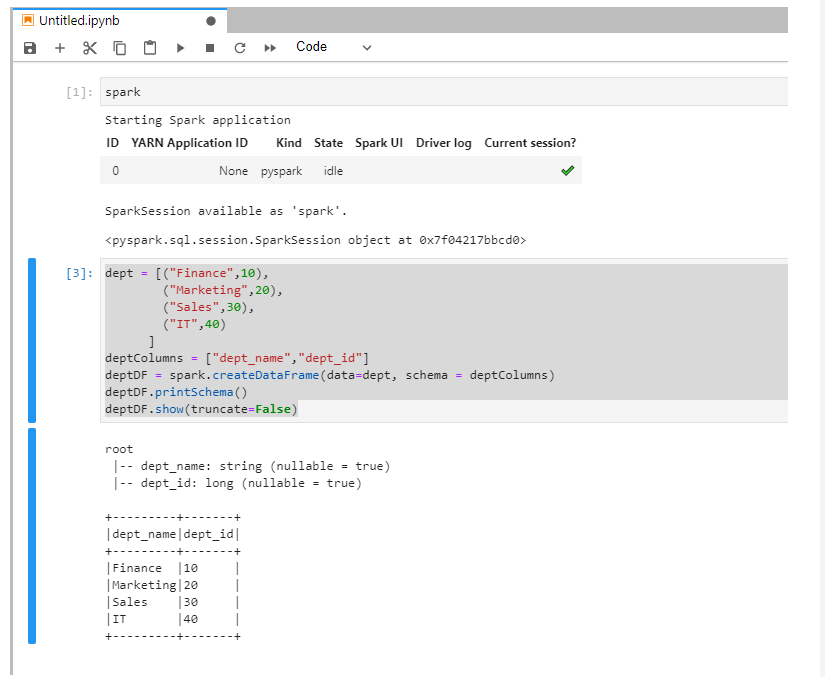
Task: Click the 'dept_id: long' schema line
Action: [237, 483]
